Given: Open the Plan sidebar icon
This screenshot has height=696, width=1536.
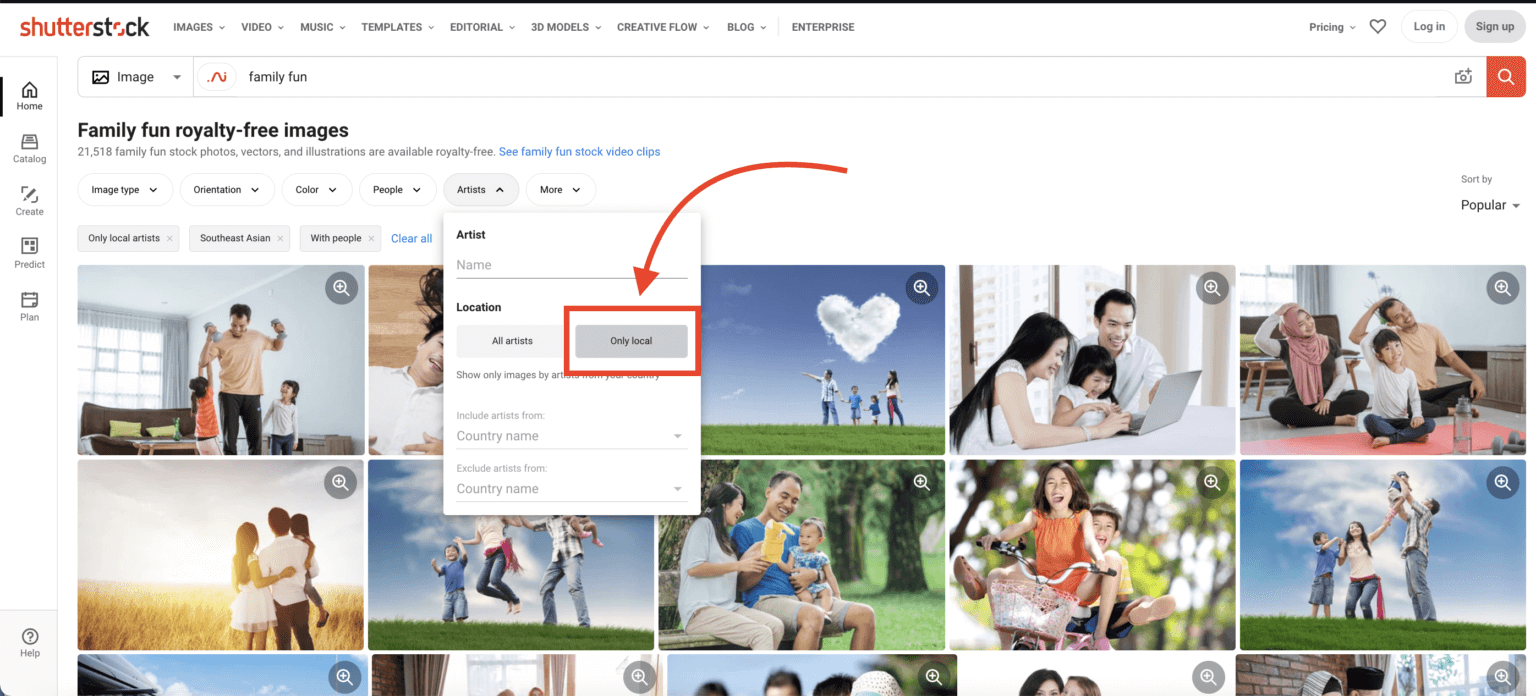Looking at the screenshot, I should click(29, 306).
